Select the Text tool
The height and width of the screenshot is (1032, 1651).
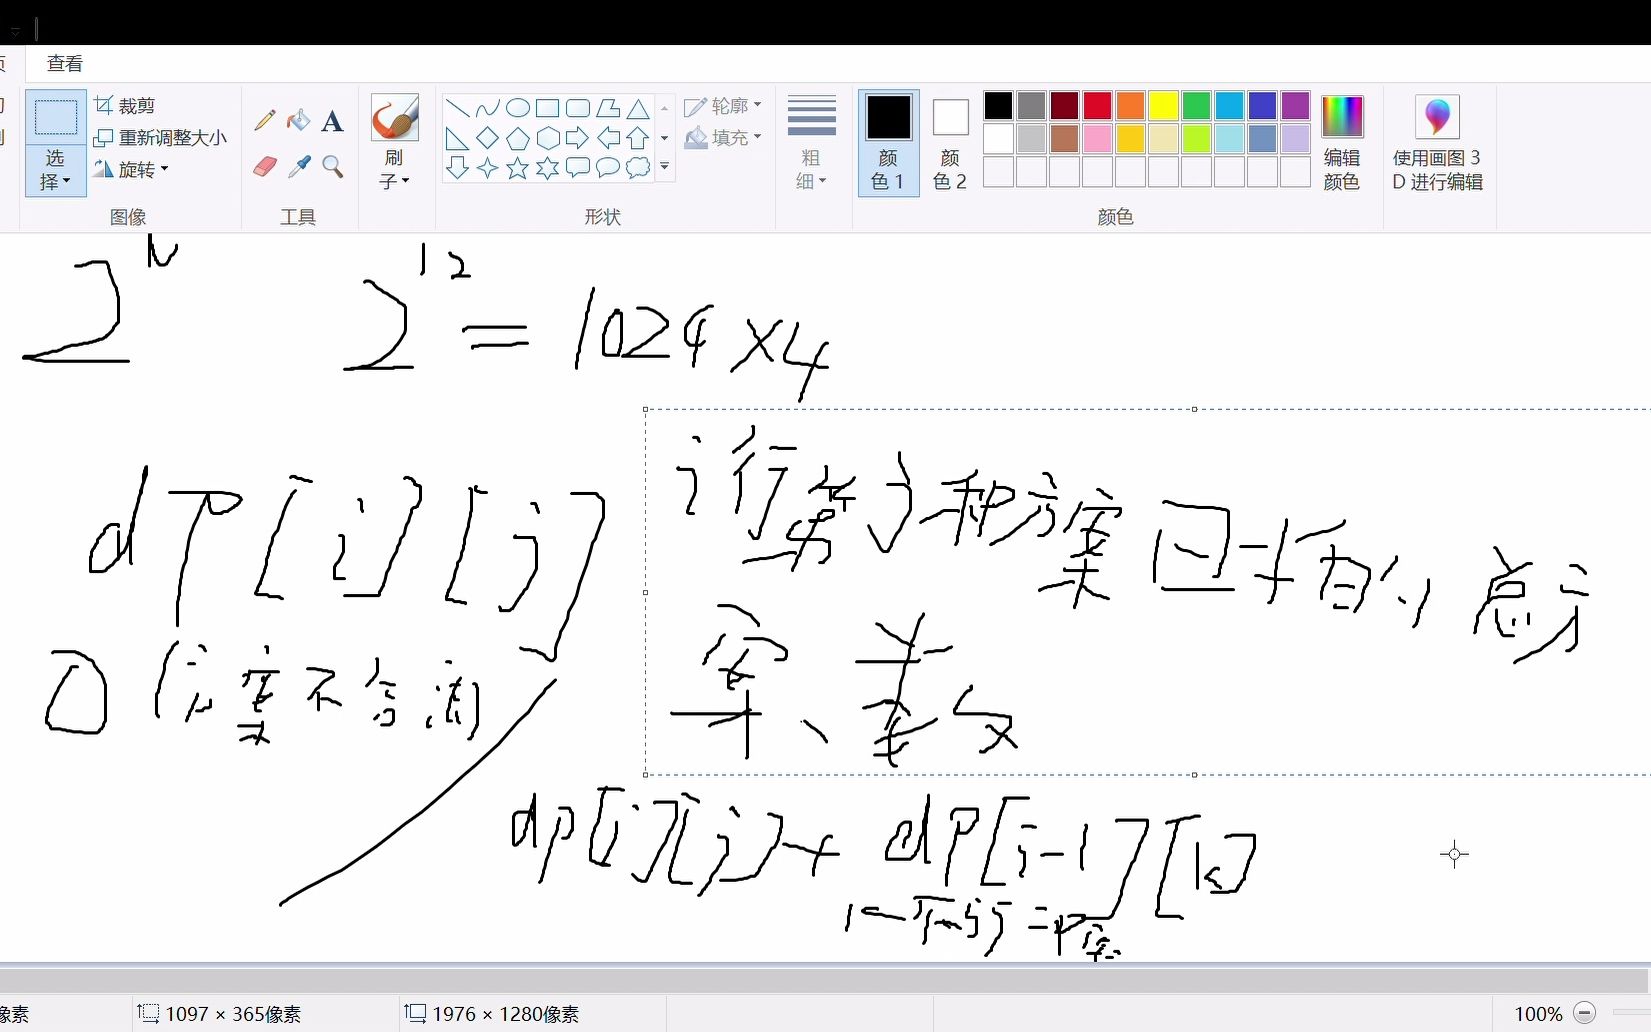coord(333,121)
